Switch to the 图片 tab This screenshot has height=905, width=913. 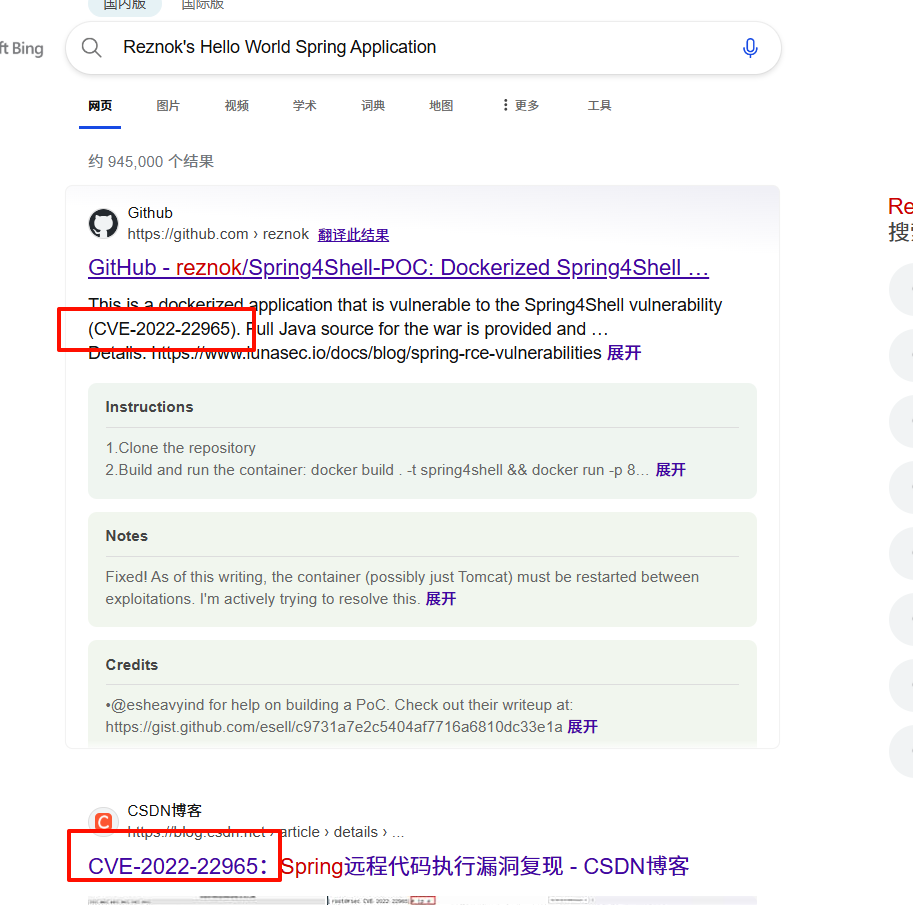pyautogui.click(x=168, y=105)
